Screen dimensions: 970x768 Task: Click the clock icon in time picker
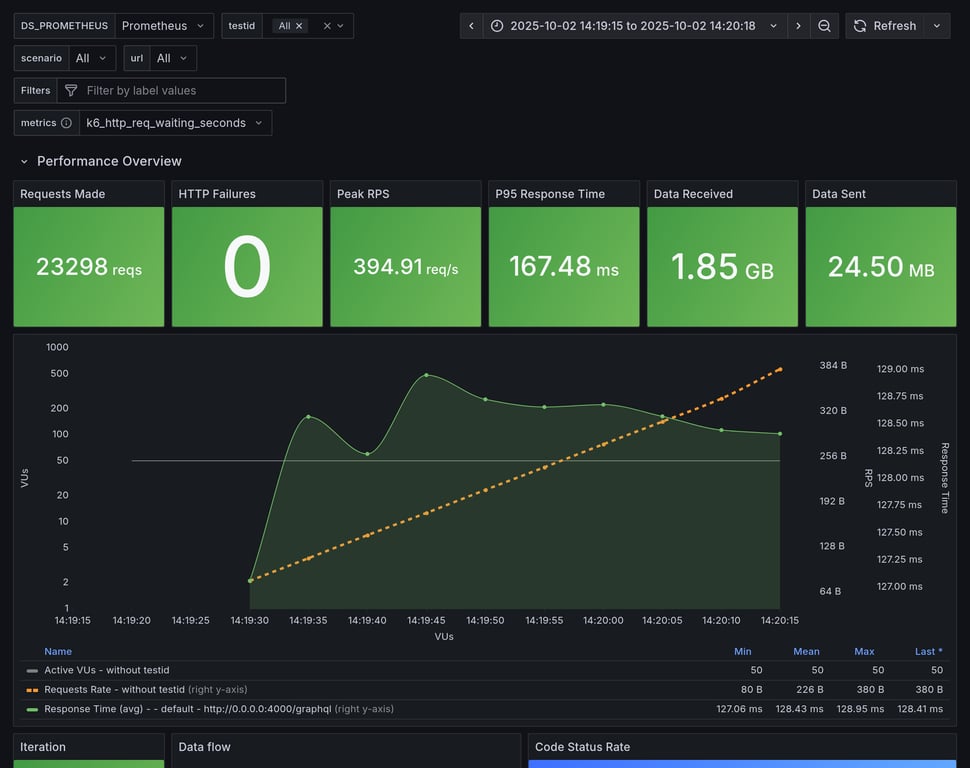click(x=497, y=26)
